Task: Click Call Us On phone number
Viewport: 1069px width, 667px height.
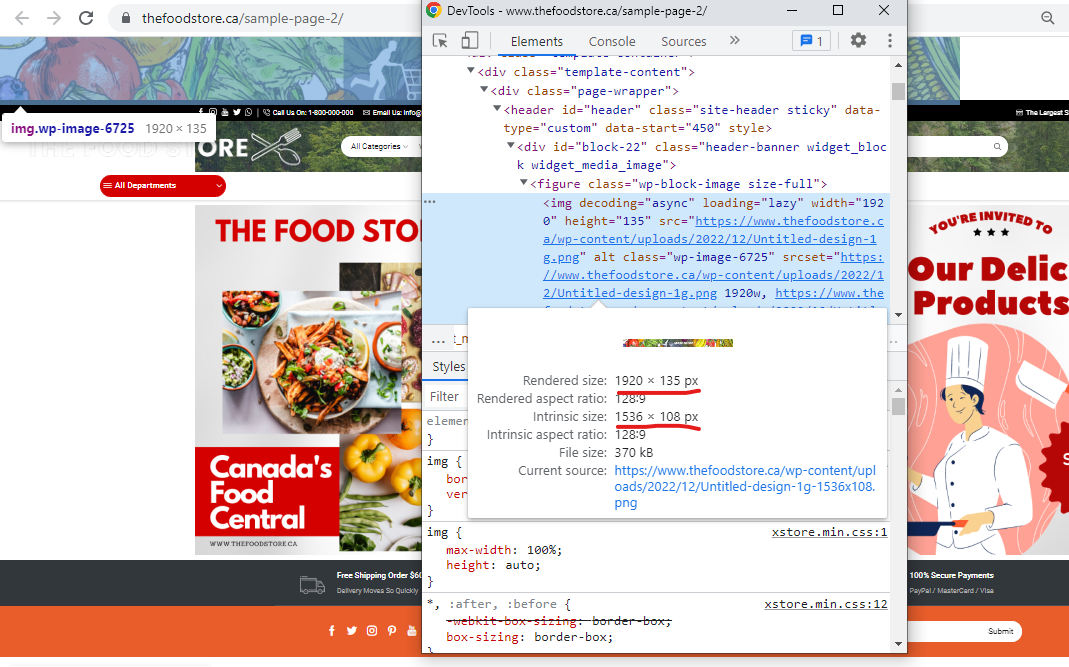Action: (x=308, y=113)
